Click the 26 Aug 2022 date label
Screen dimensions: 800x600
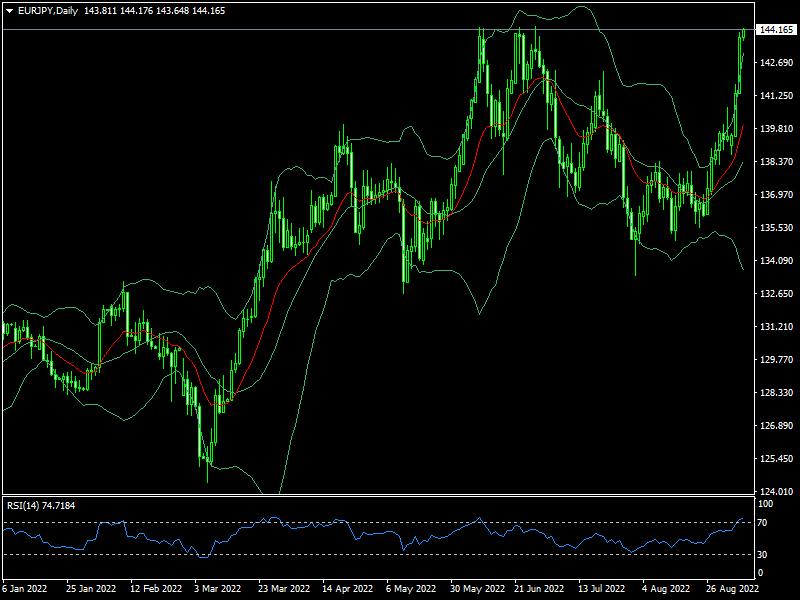tap(732, 589)
